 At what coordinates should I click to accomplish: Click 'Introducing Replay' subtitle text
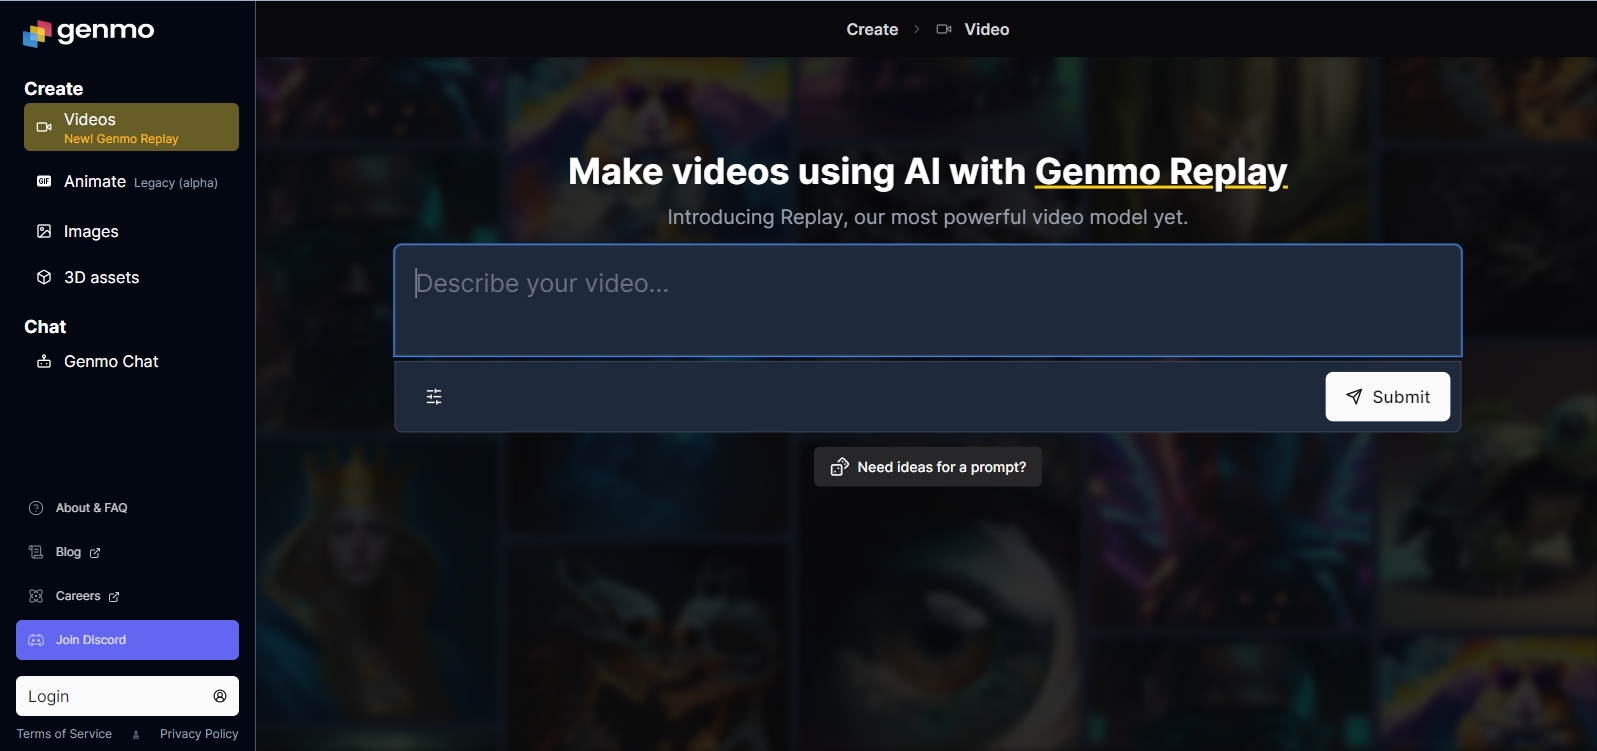pos(928,217)
